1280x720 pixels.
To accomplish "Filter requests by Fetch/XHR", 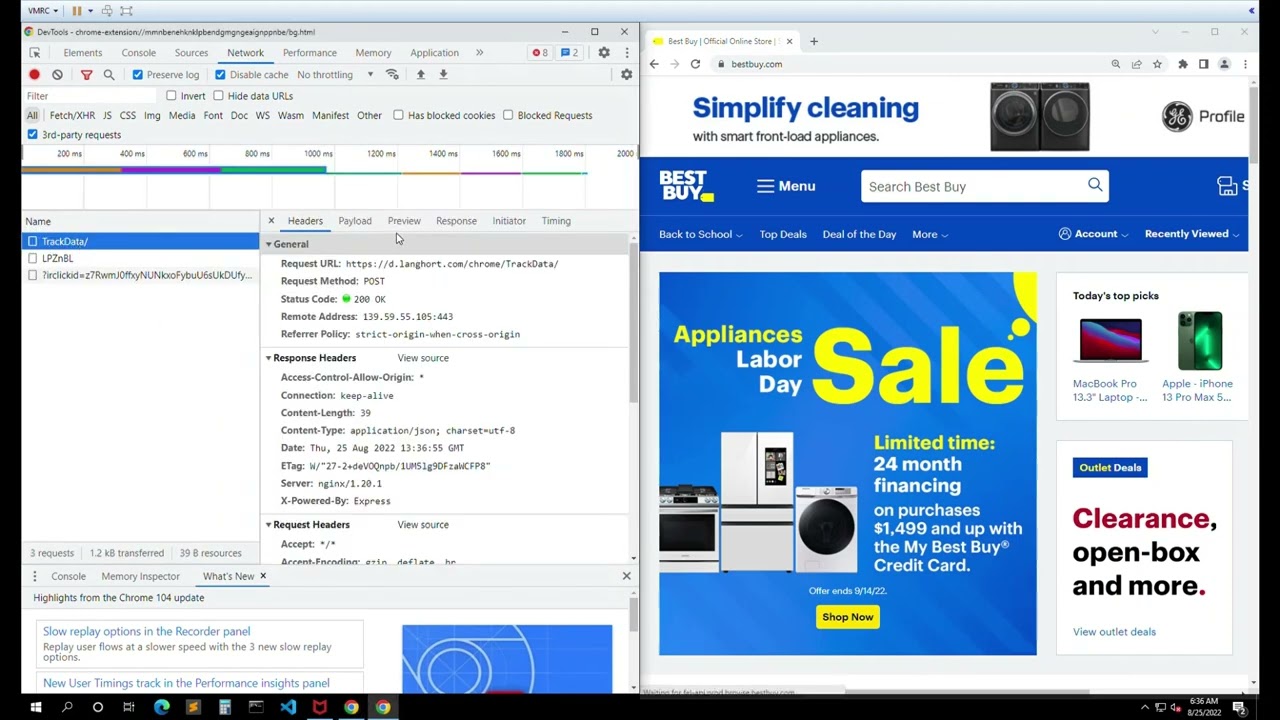I will tap(72, 115).
